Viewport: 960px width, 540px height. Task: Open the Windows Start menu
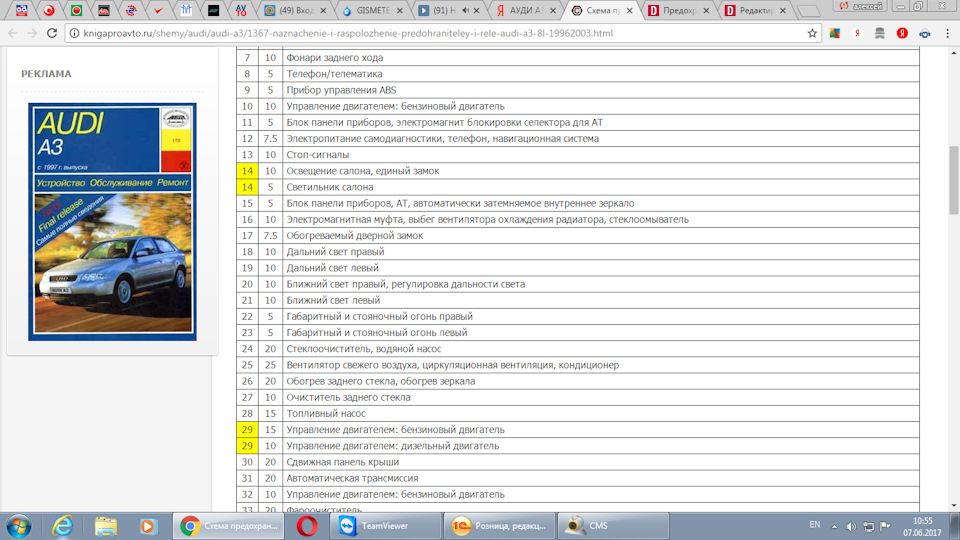[x=19, y=526]
